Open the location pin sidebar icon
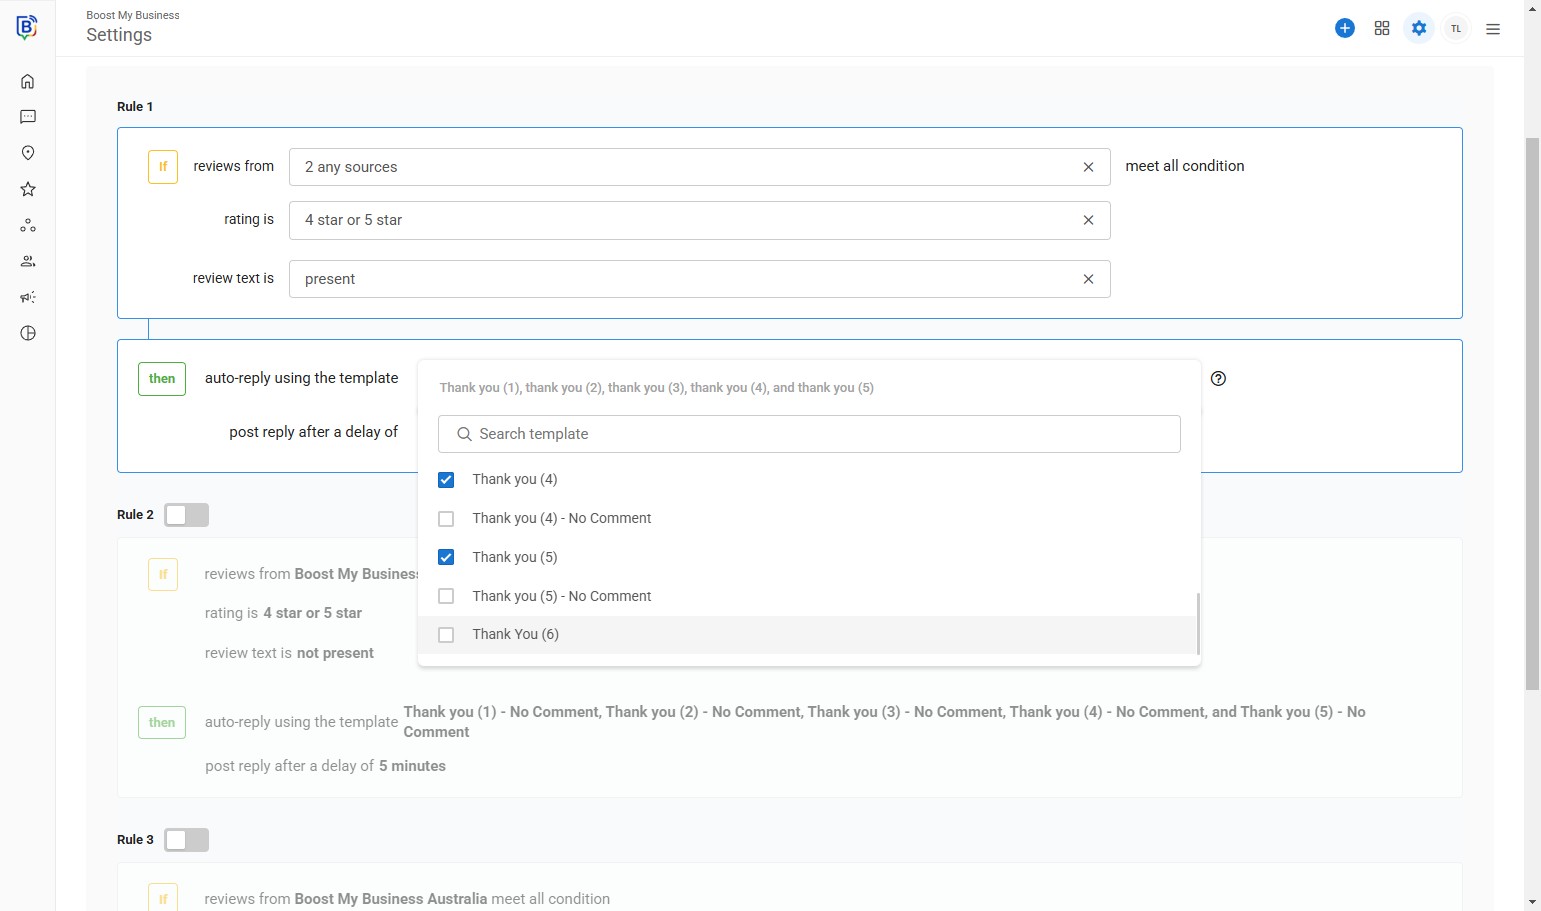 click(x=28, y=153)
